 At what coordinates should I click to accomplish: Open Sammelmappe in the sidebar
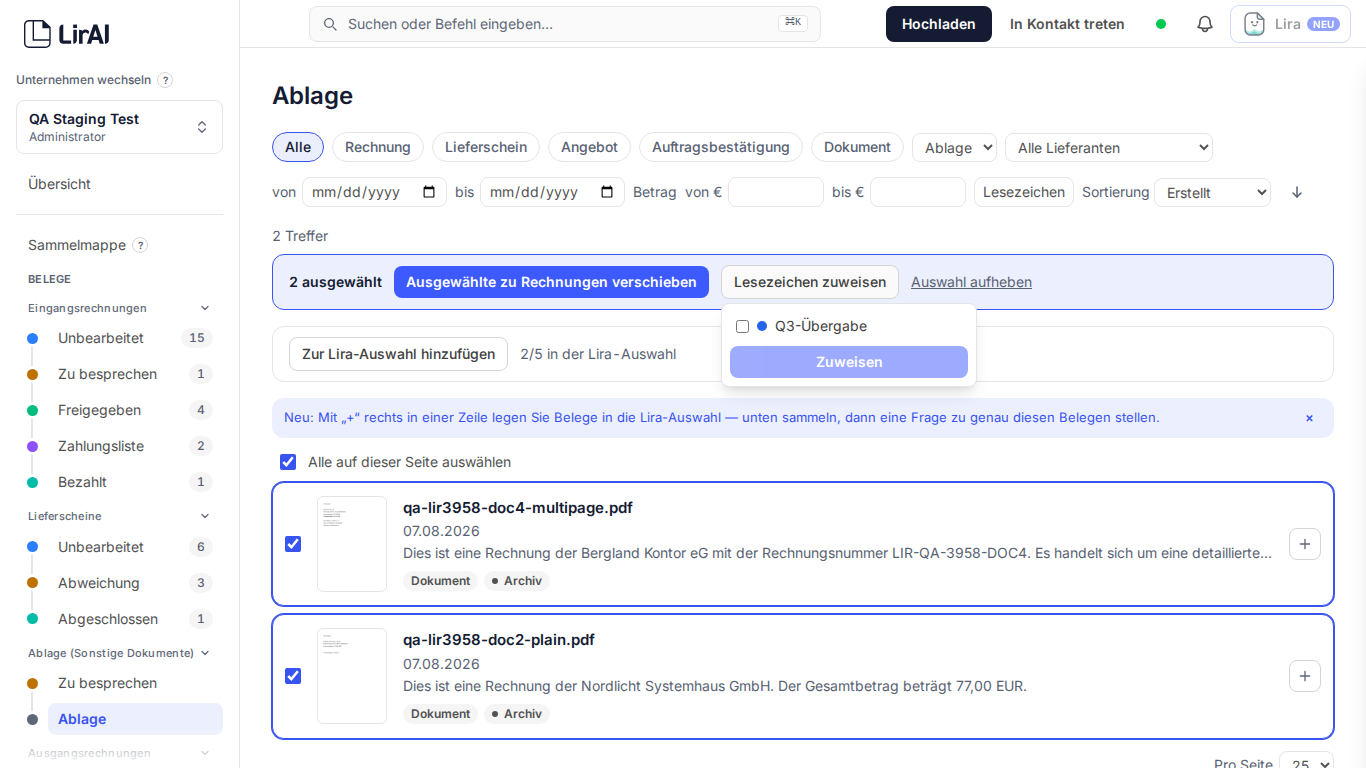(77, 245)
